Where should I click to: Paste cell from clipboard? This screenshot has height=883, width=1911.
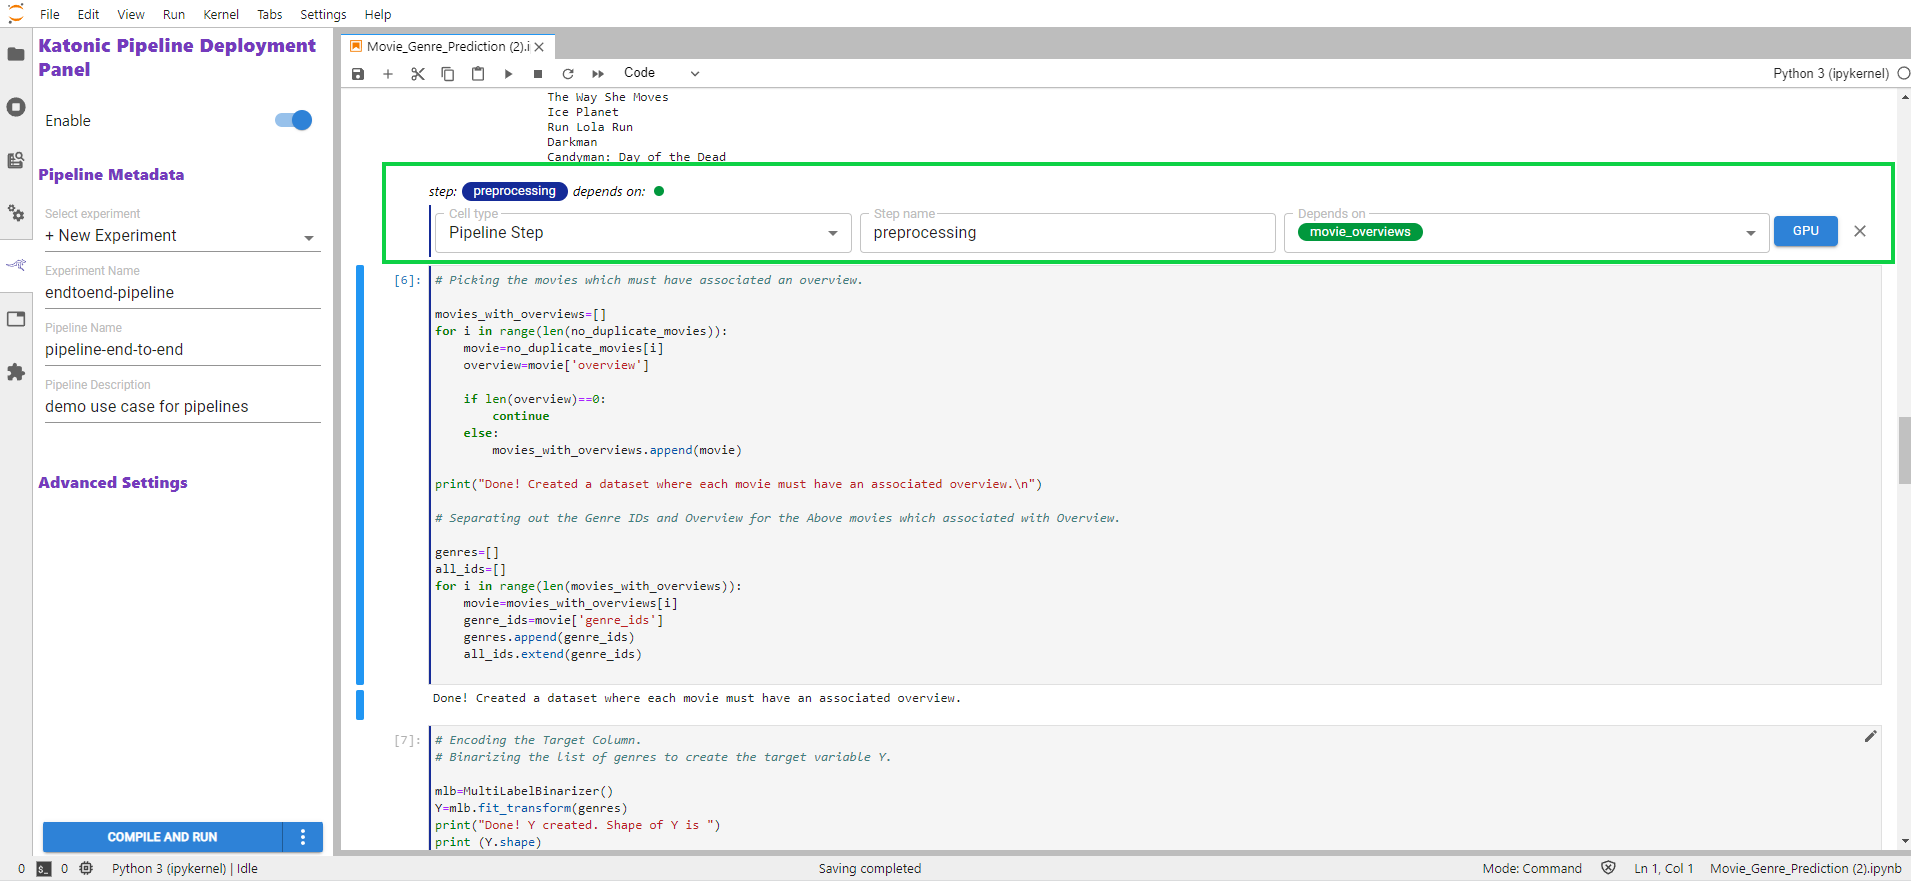[478, 74]
